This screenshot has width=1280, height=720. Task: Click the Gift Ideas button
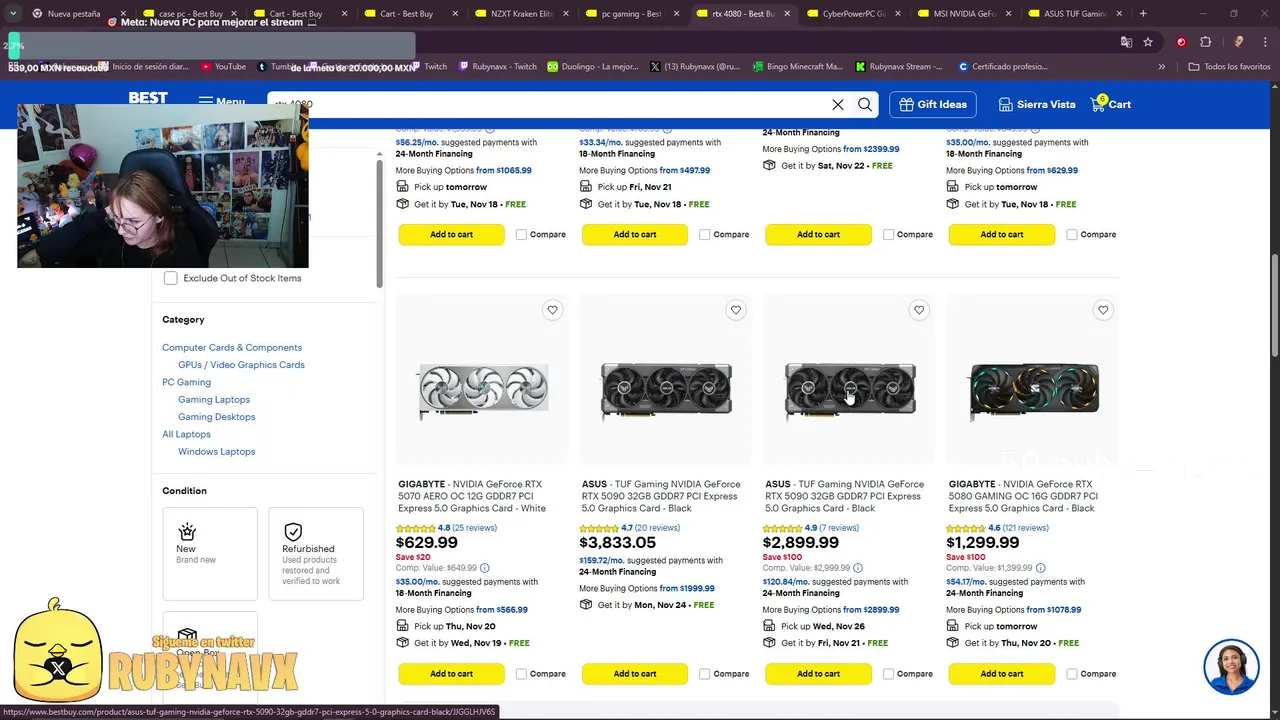click(933, 104)
